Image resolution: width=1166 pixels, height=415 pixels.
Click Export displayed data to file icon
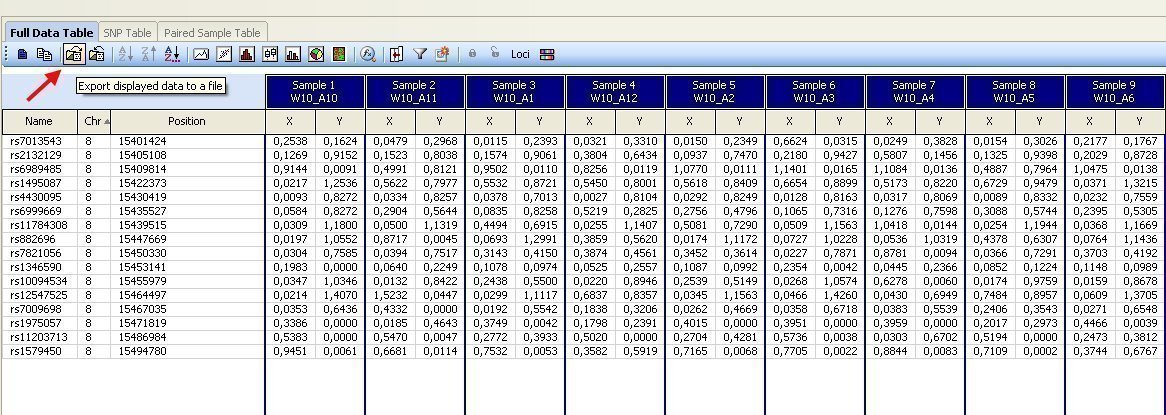tap(73, 54)
